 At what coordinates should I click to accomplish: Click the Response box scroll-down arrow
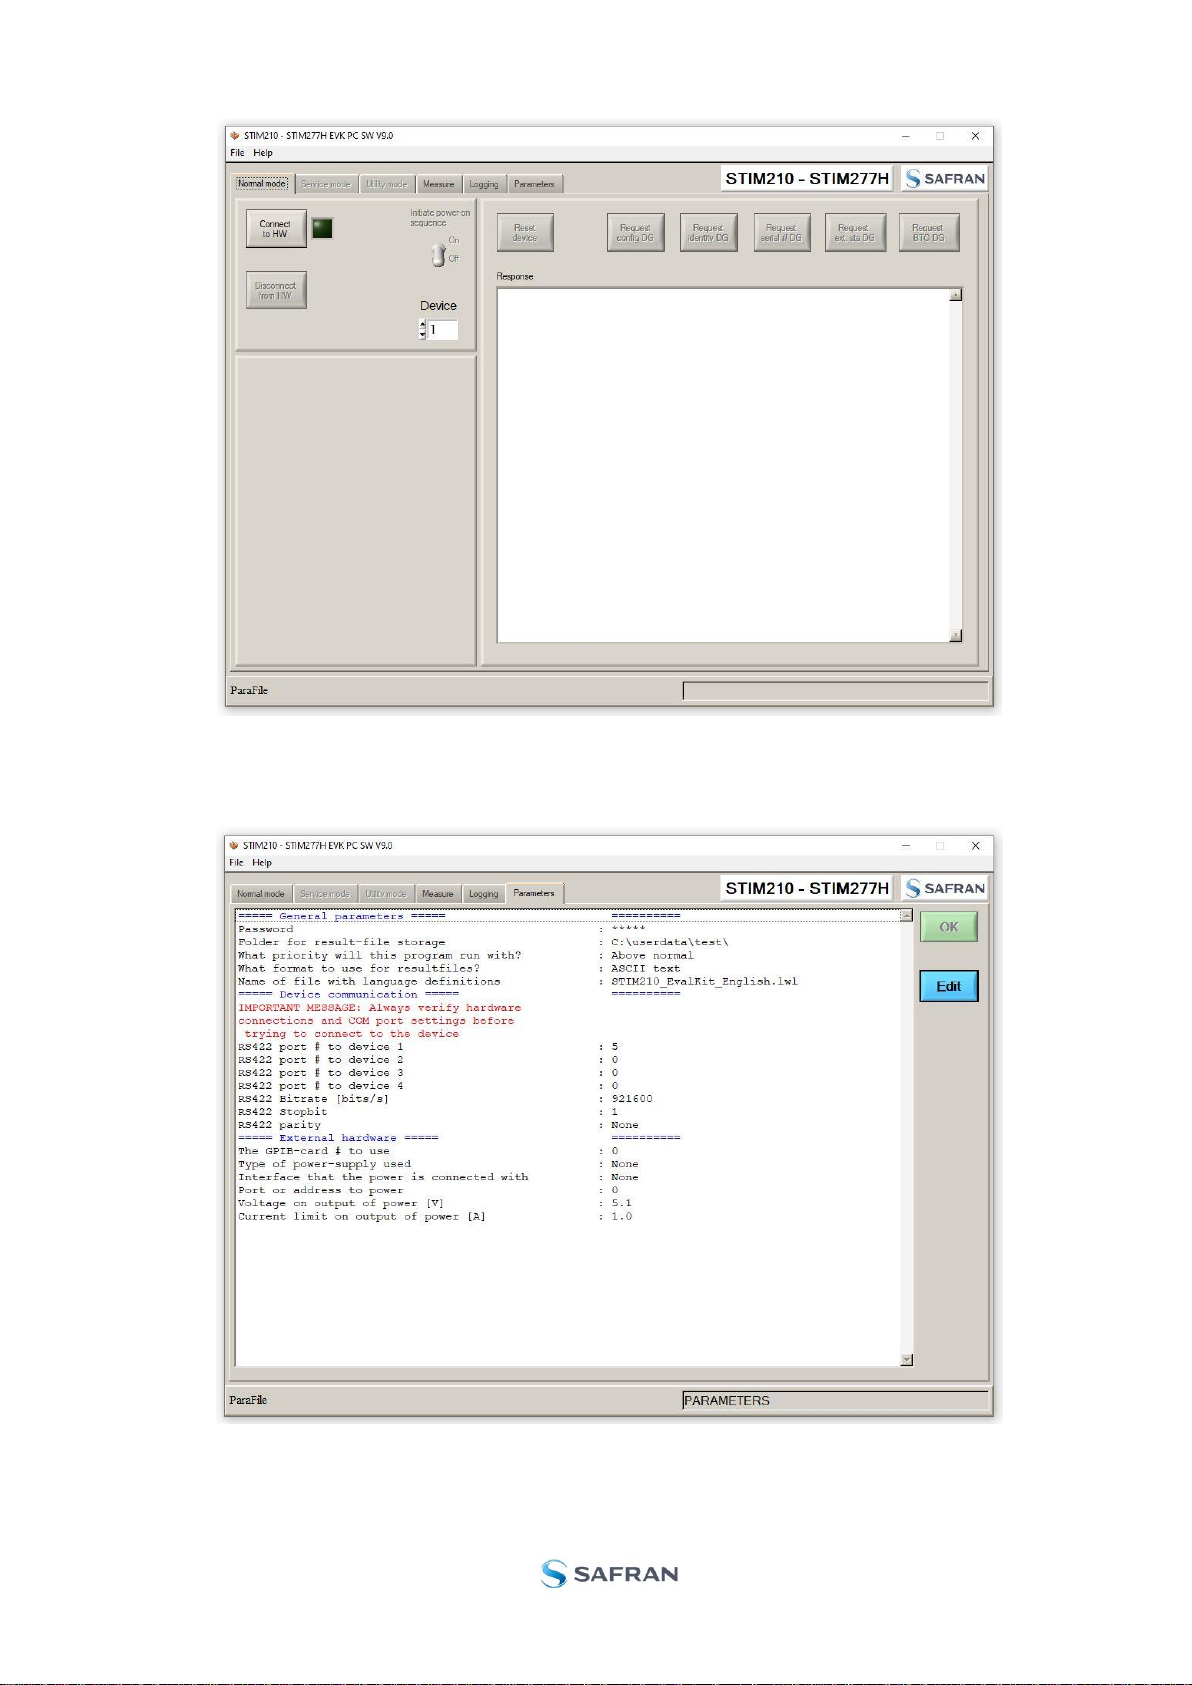[956, 635]
